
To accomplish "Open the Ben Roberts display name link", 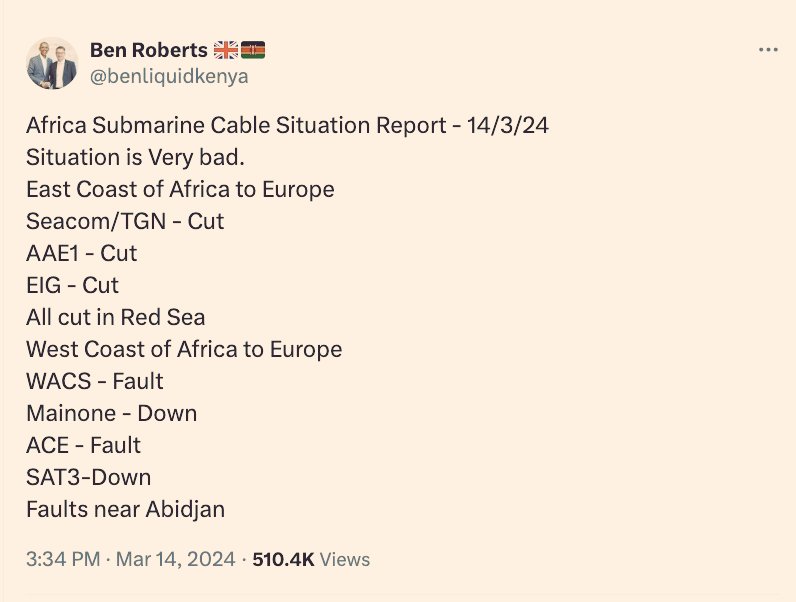I will (149, 50).
